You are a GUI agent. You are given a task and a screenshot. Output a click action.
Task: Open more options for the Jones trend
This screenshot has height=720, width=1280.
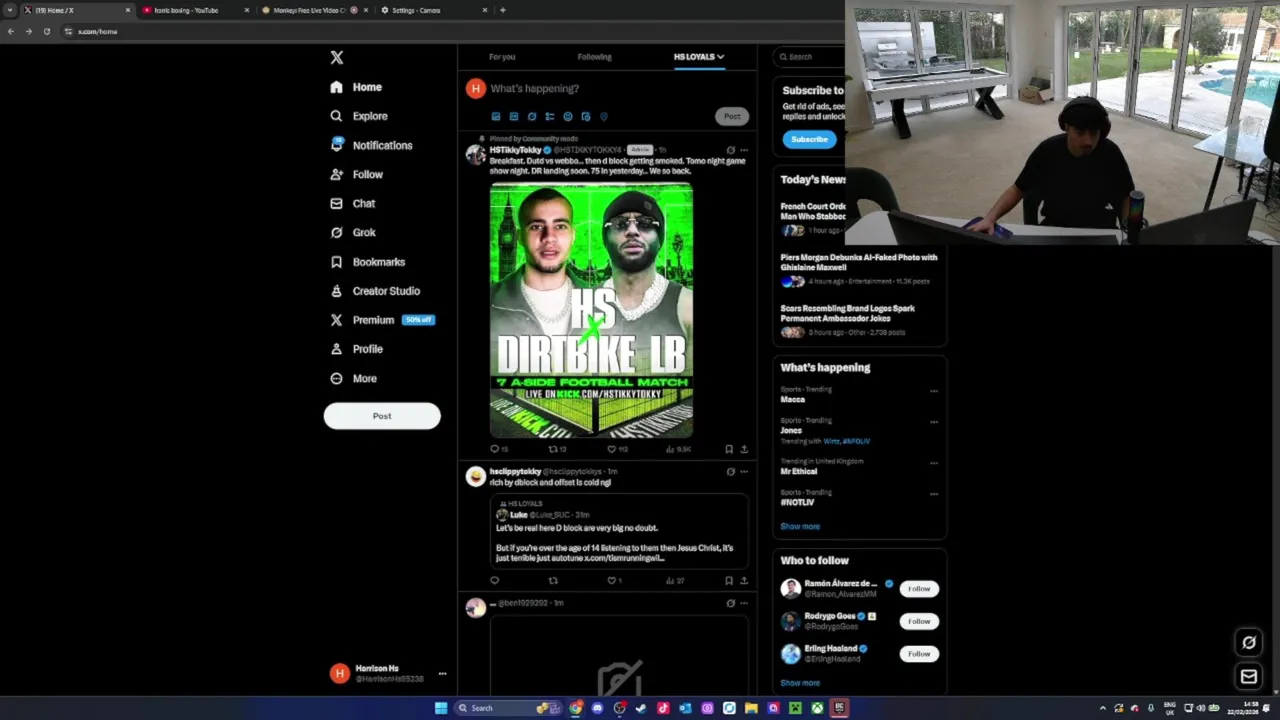click(x=933, y=422)
